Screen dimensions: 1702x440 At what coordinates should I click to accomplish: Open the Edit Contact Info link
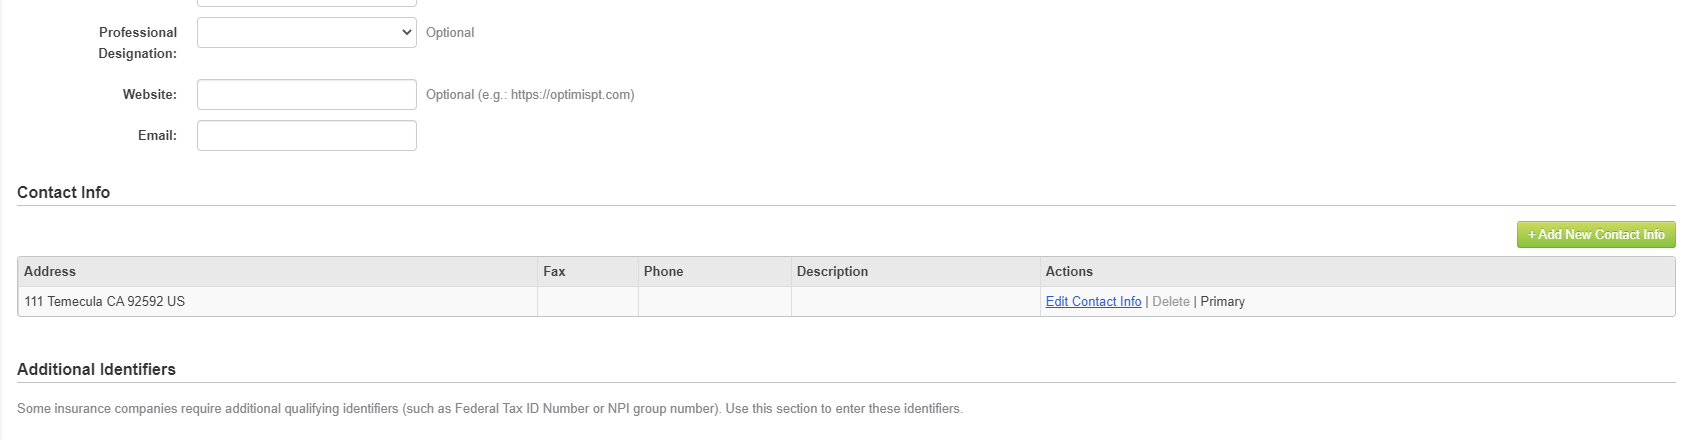[x=1093, y=302]
